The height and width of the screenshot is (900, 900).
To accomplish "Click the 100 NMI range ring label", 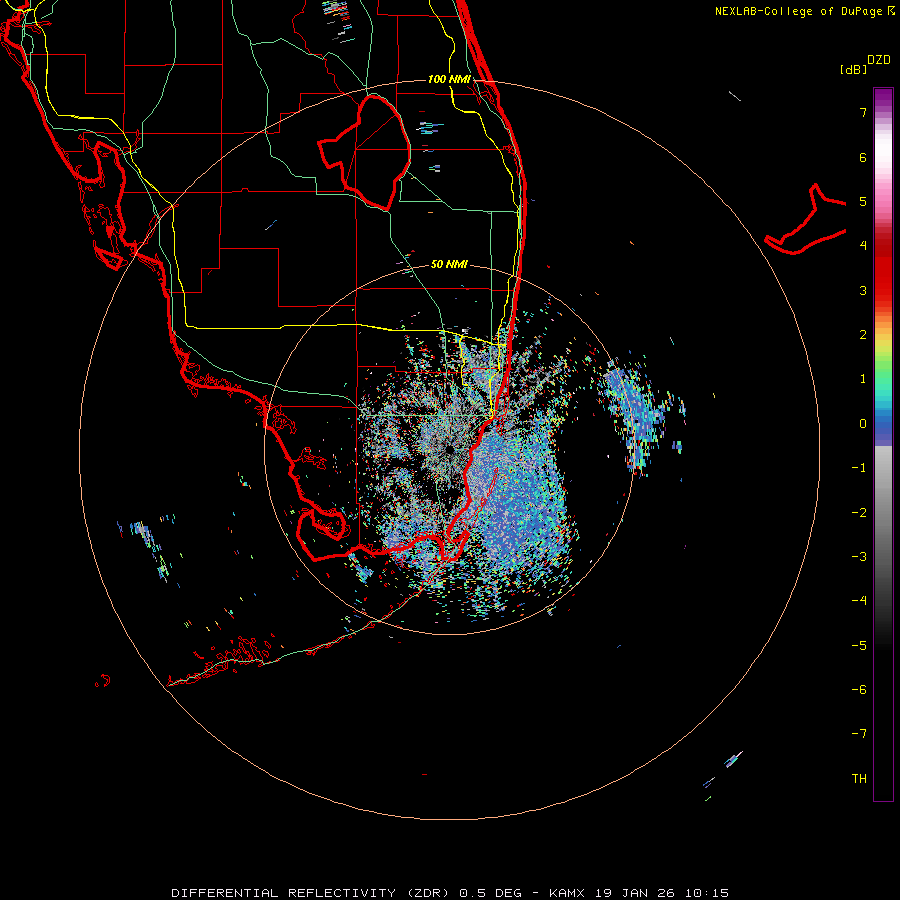I will point(449,79).
